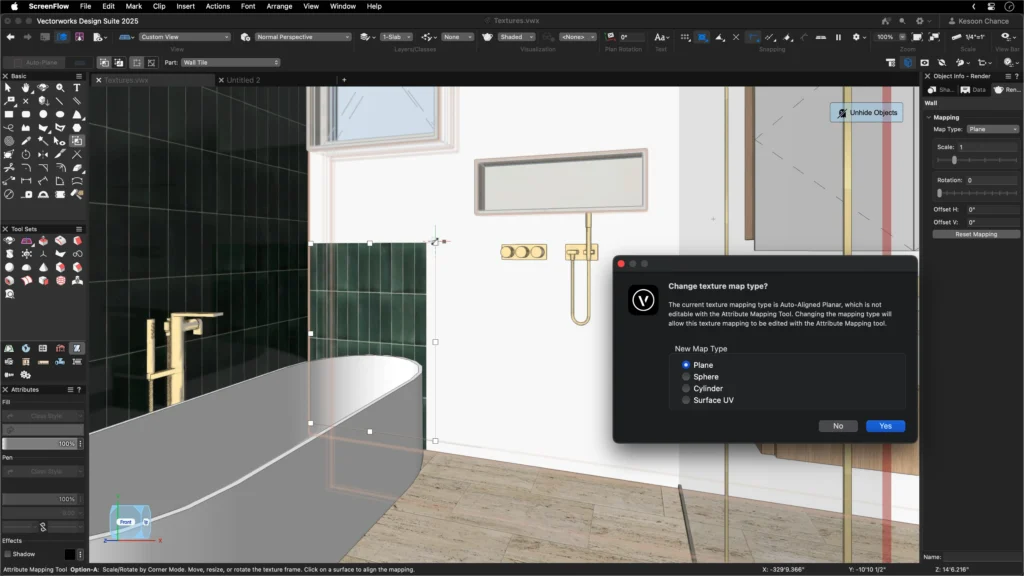
Task: Open the Arrange menu
Action: click(x=279, y=6)
